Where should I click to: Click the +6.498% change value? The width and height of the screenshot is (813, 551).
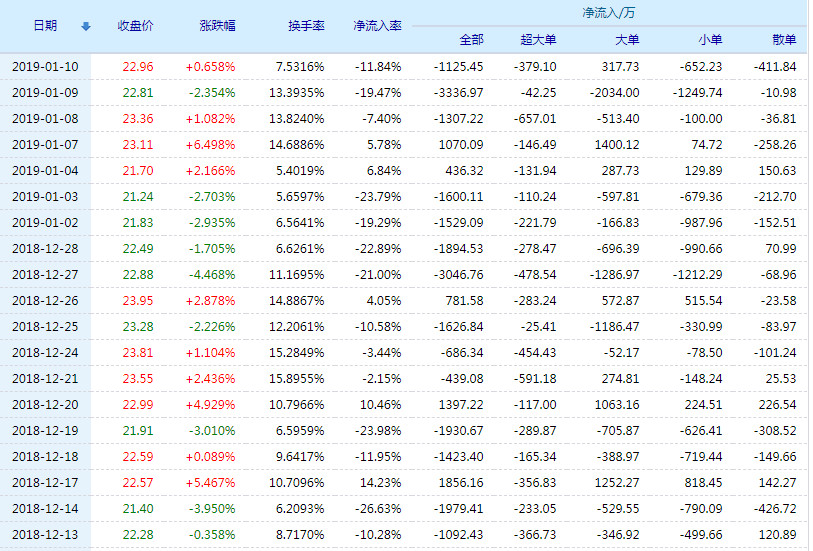(x=211, y=144)
